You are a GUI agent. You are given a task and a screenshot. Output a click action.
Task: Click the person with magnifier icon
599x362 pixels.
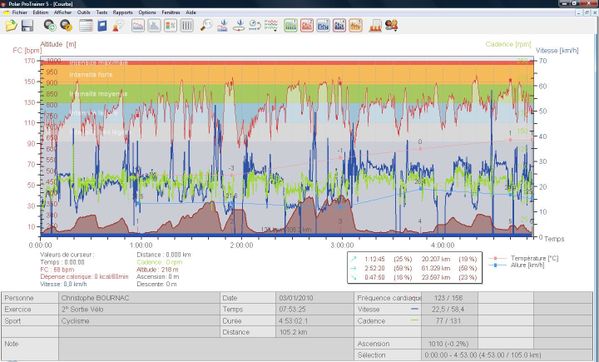pos(118,26)
